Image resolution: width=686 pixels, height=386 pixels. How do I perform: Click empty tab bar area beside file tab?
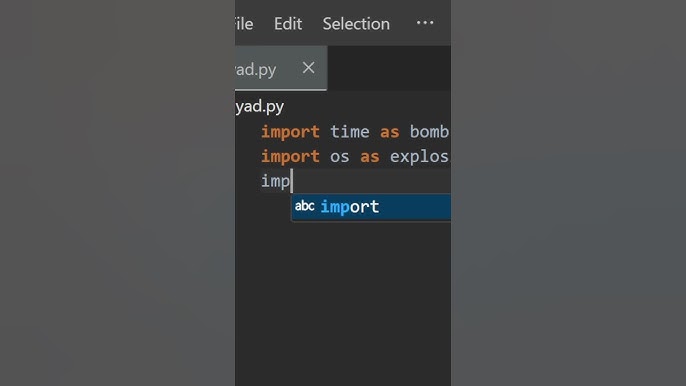point(389,68)
